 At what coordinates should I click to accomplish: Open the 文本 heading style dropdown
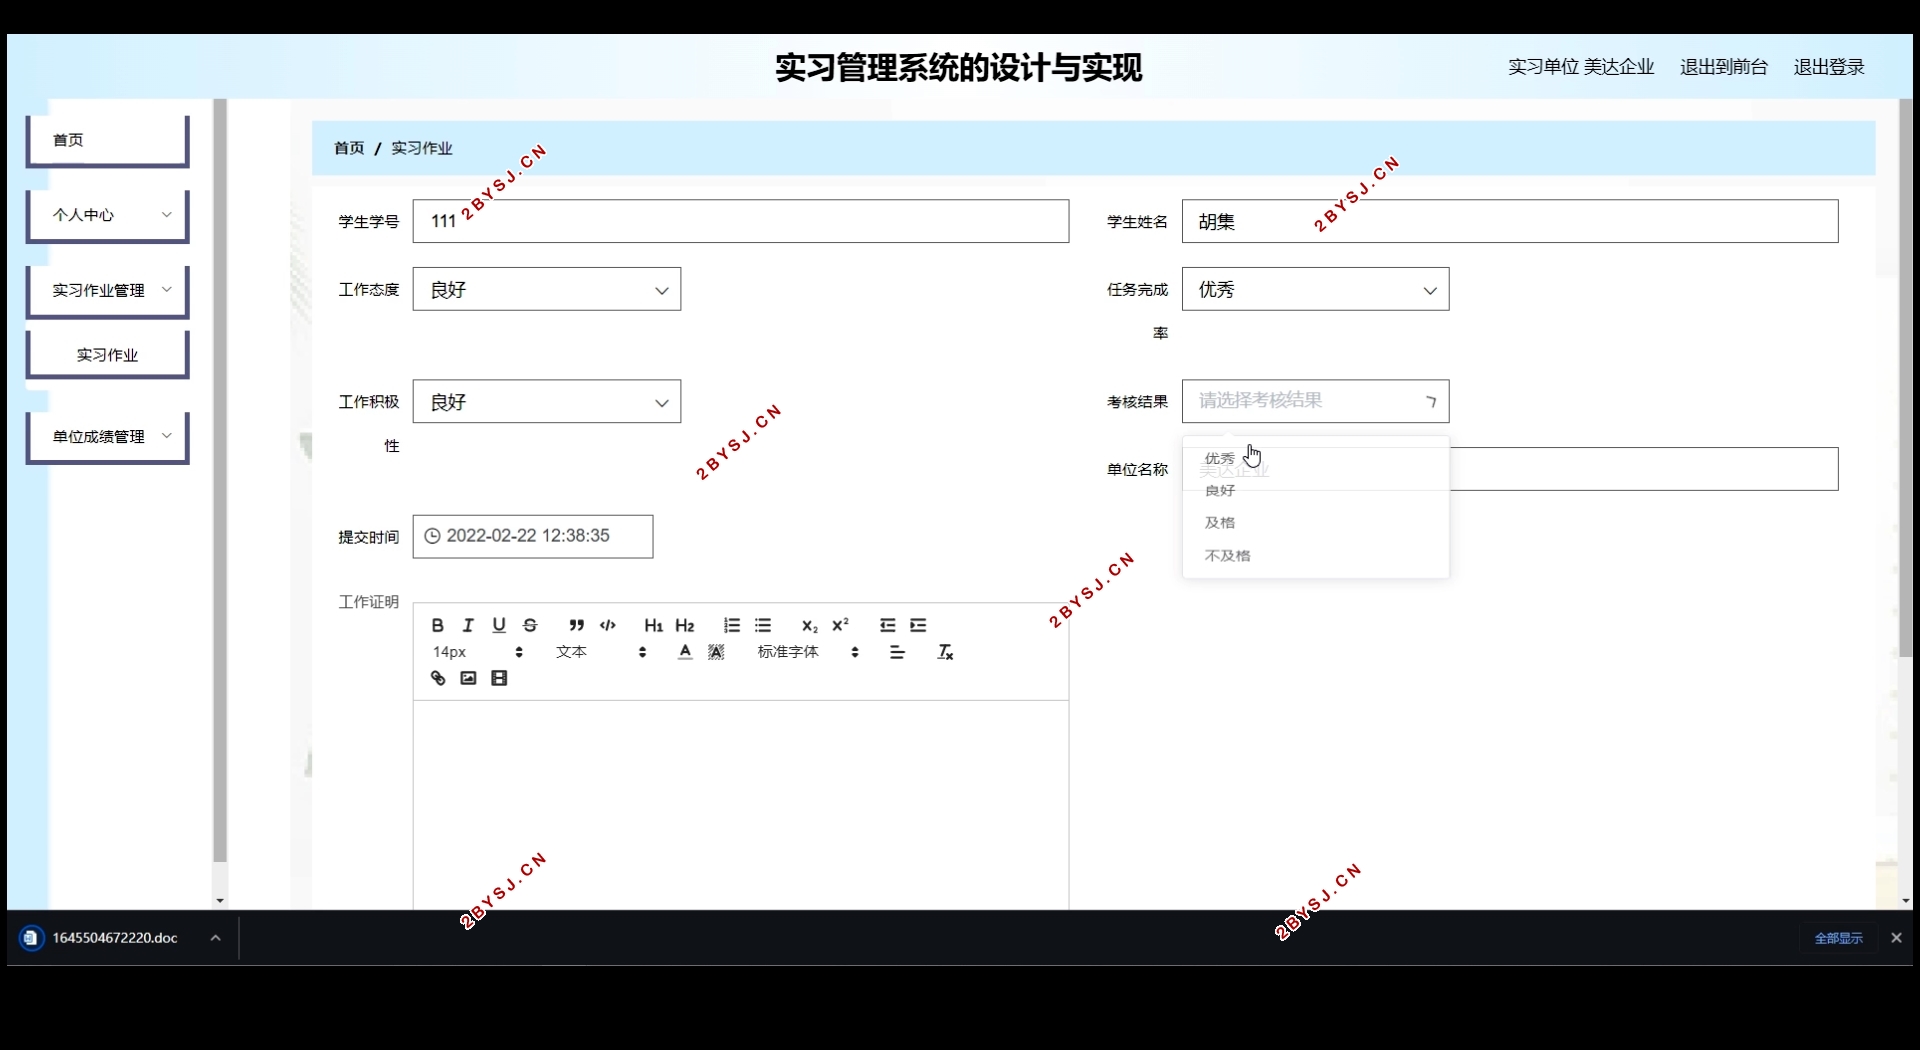tap(601, 652)
